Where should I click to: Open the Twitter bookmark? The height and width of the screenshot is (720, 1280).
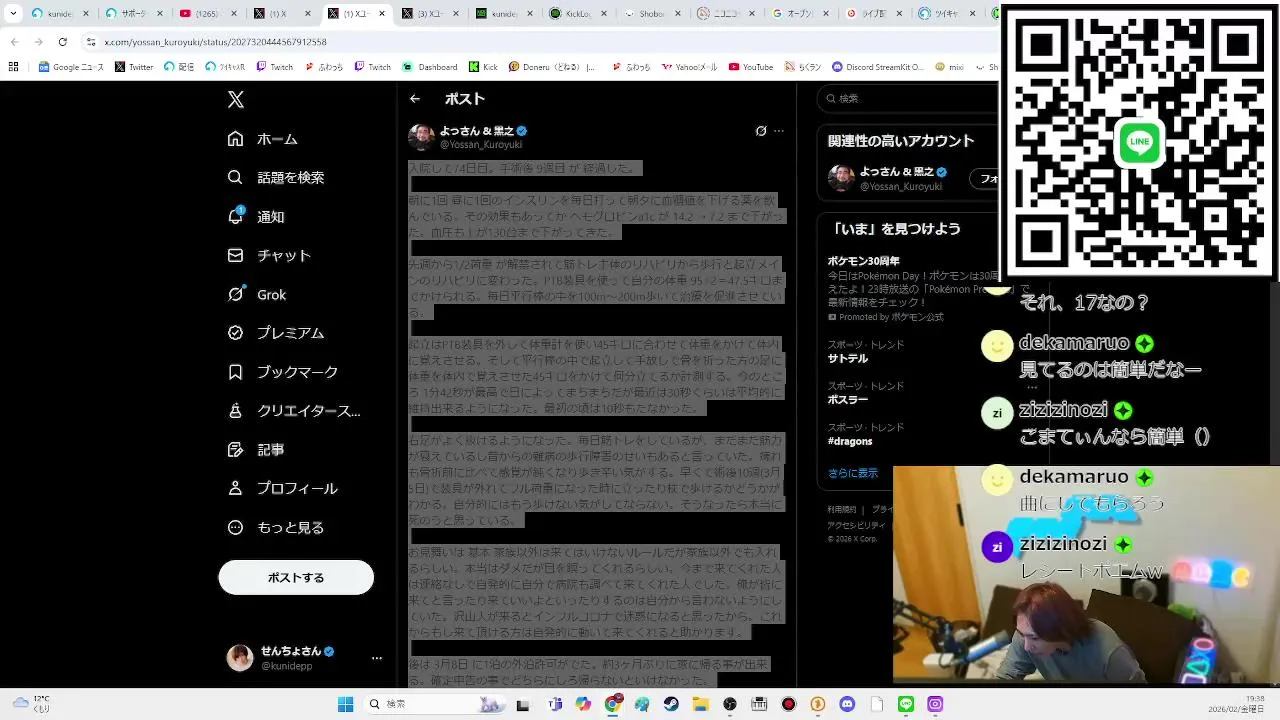coord(134,67)
